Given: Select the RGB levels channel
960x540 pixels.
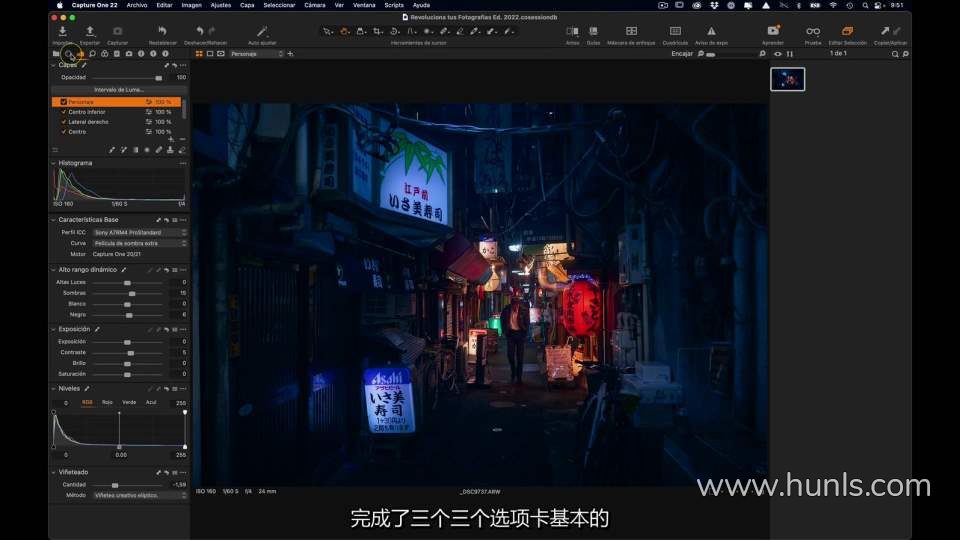Looking at the screenshot, I should tap(87, 403).
